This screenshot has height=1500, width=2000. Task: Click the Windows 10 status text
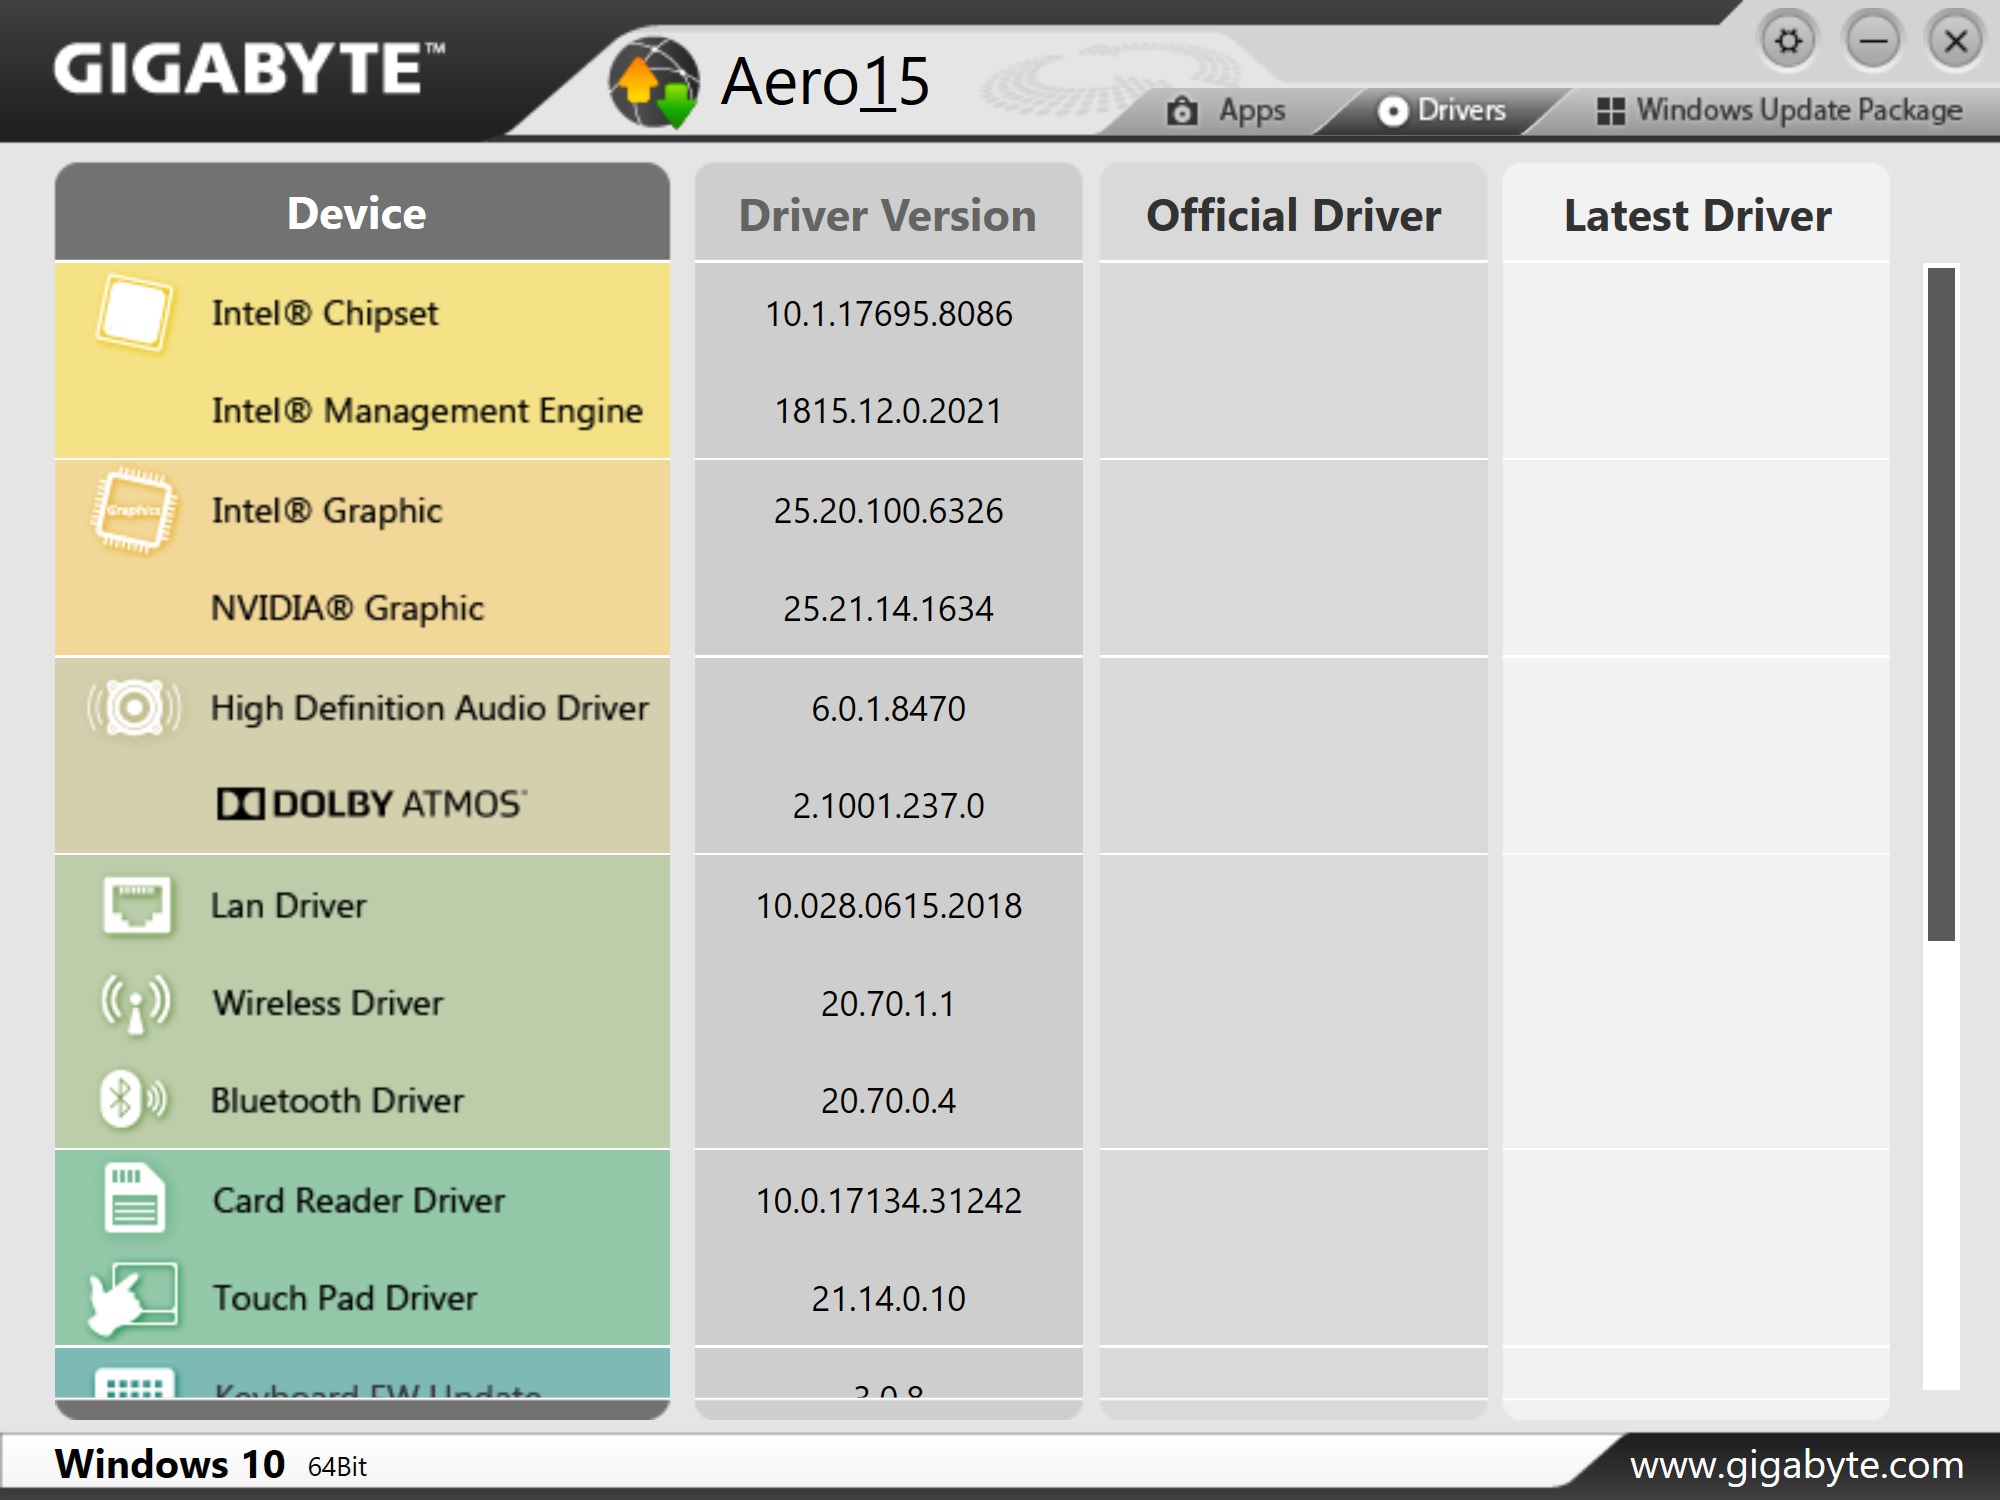coord(169,1464)
